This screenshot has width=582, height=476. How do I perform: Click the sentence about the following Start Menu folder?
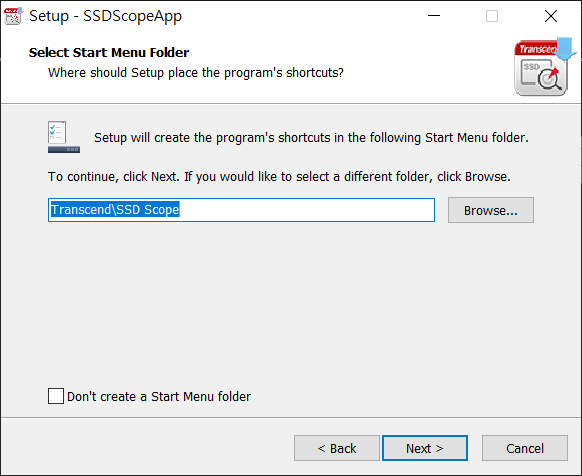tap(311, 138)
